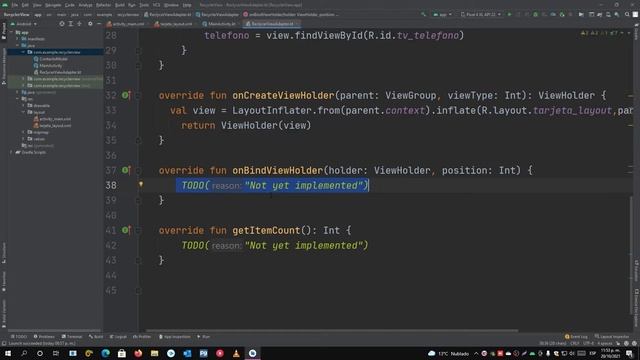Switch to the MainActivity.kt editor tab
This screenshot has height=360, width=640.
pyautogui.click(x=220, y=24)
